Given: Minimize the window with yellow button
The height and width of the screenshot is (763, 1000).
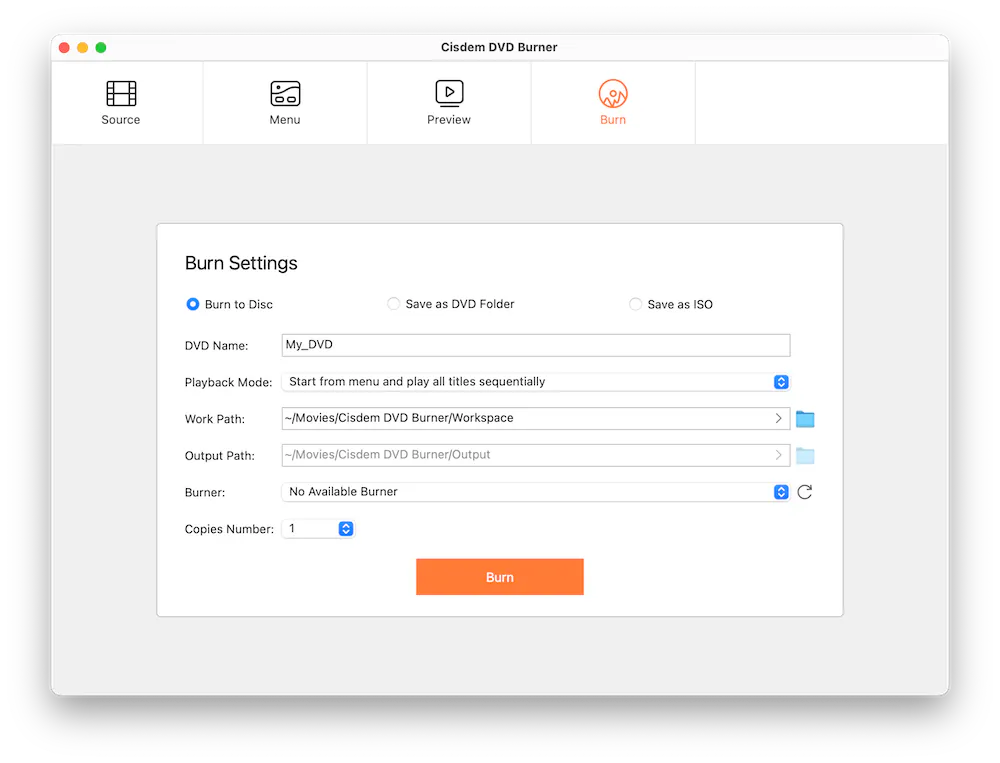Looking at the screenshot, I should [82, 47].
